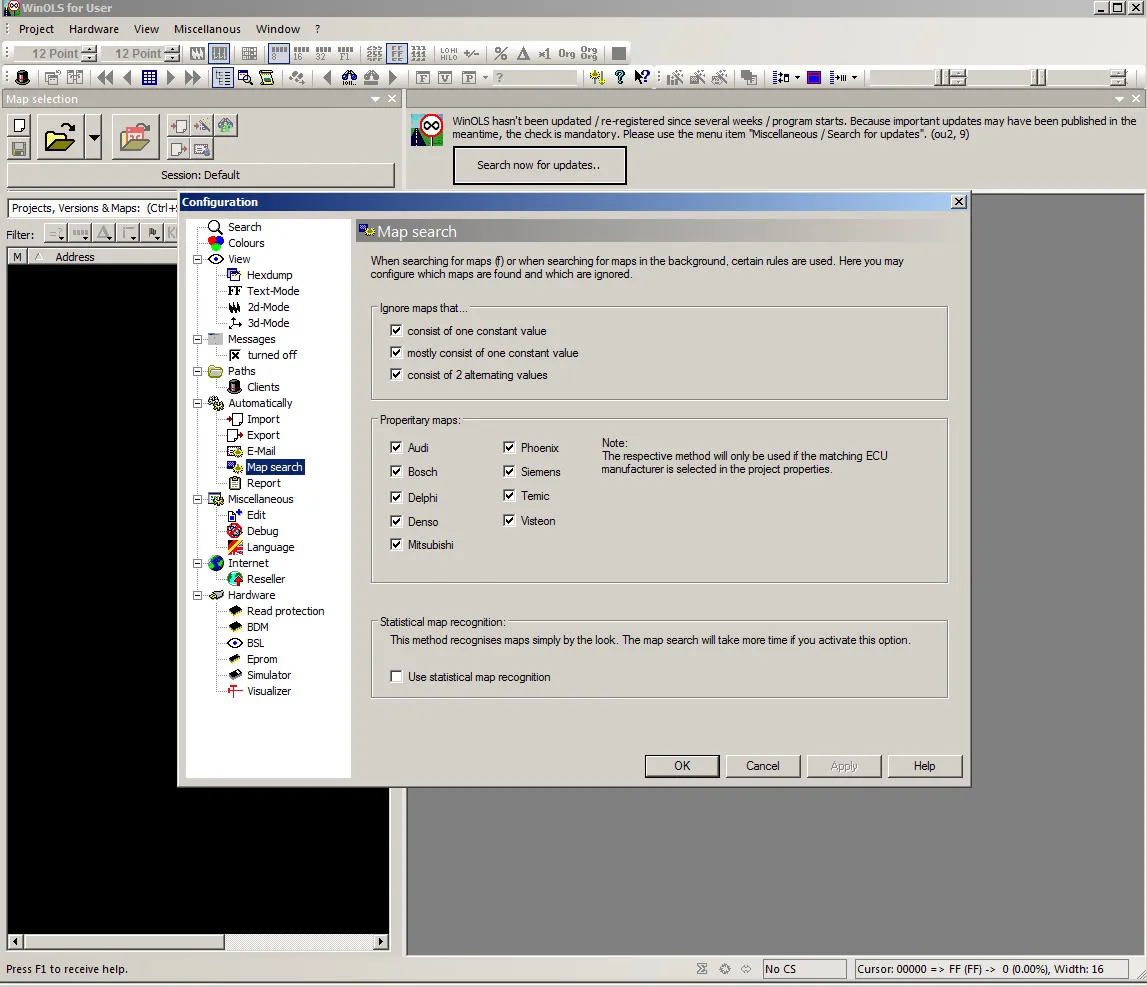Open the Miscellanous menu
The width and height of the screenshot is (1147, 987).
pyautogui.click(x=207, y=29)
